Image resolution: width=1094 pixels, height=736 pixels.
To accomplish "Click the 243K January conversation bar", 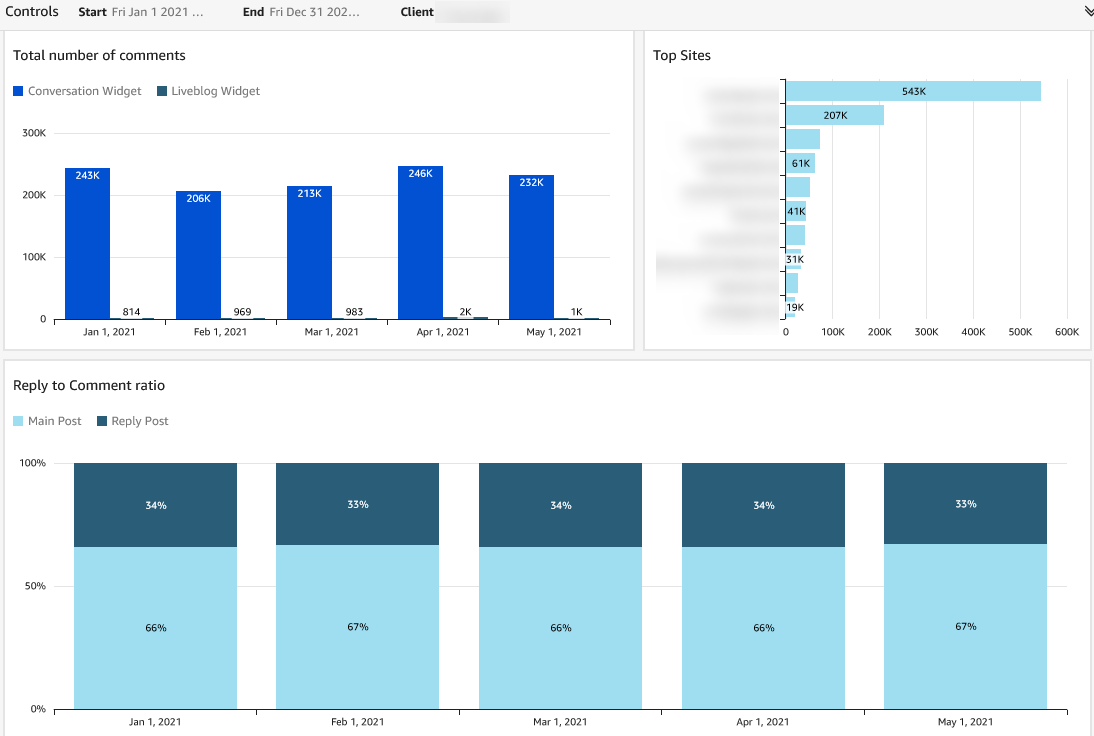I will [87, 243].
